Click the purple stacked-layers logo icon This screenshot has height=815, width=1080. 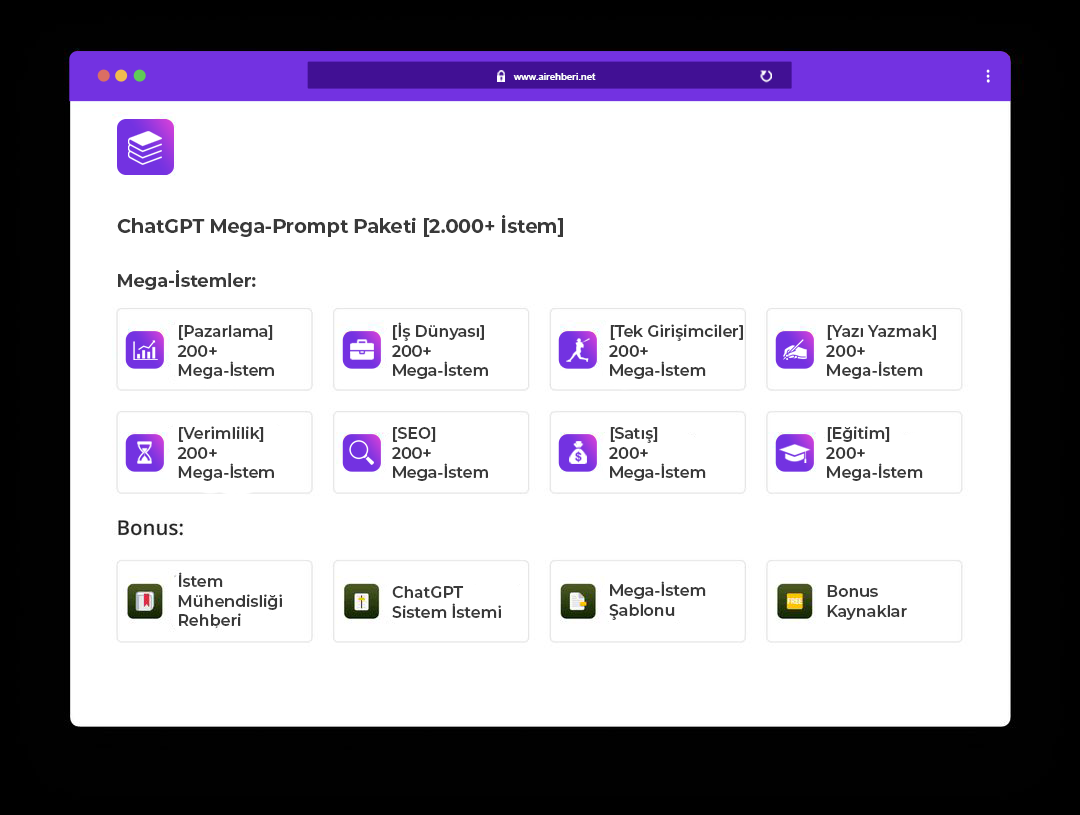[145, 147]
